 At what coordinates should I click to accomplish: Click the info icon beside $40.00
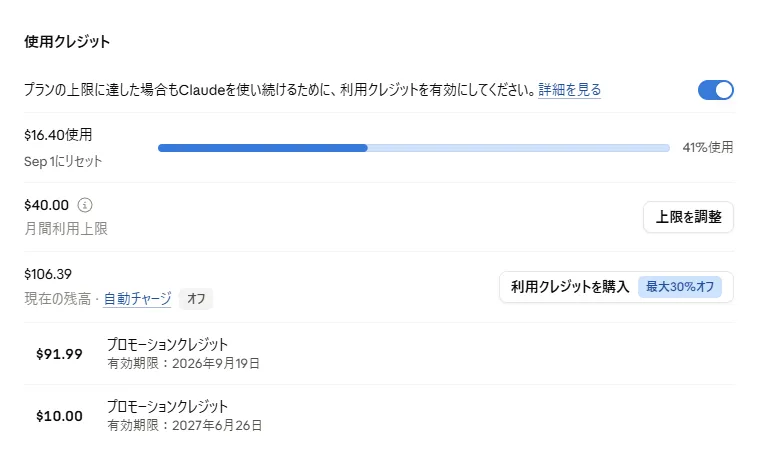pos(85,205)
